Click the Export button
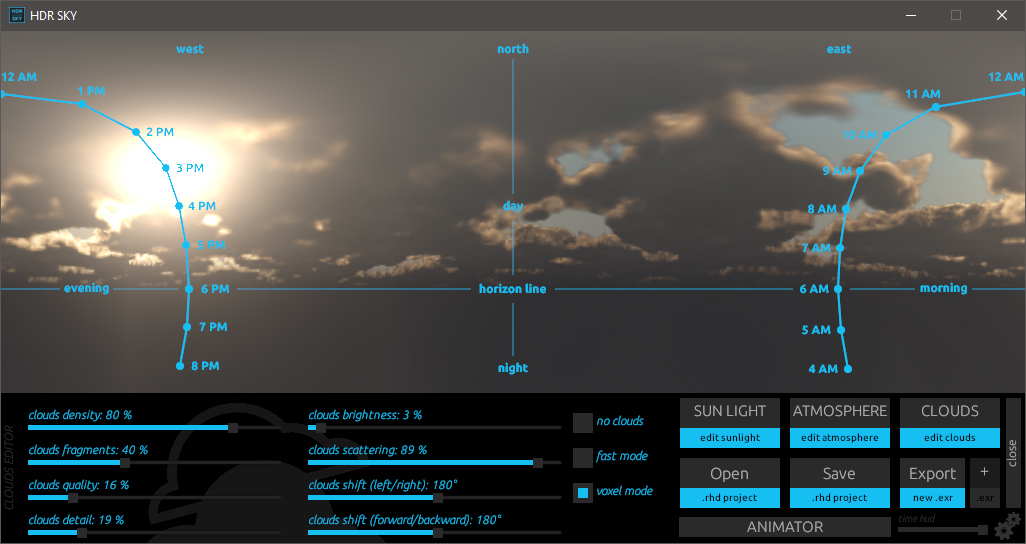1026x544 pixels. 932,473
